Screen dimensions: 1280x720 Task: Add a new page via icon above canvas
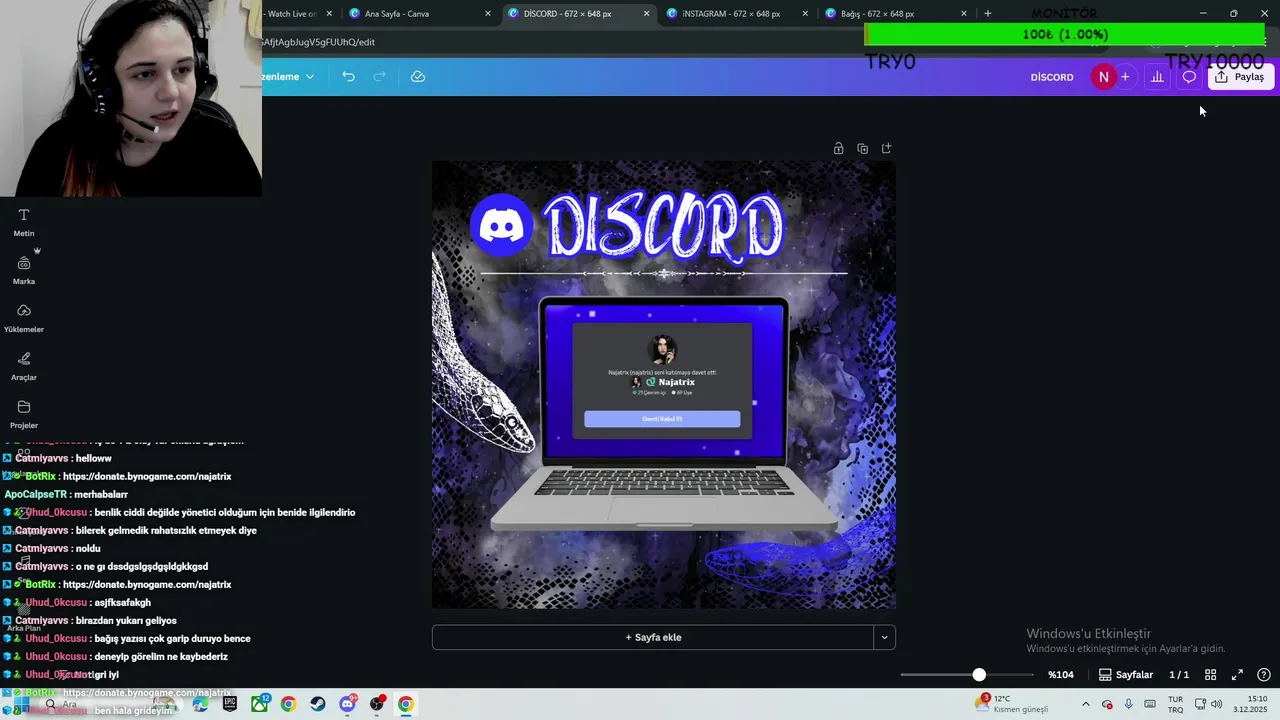[x=886, y=148]
